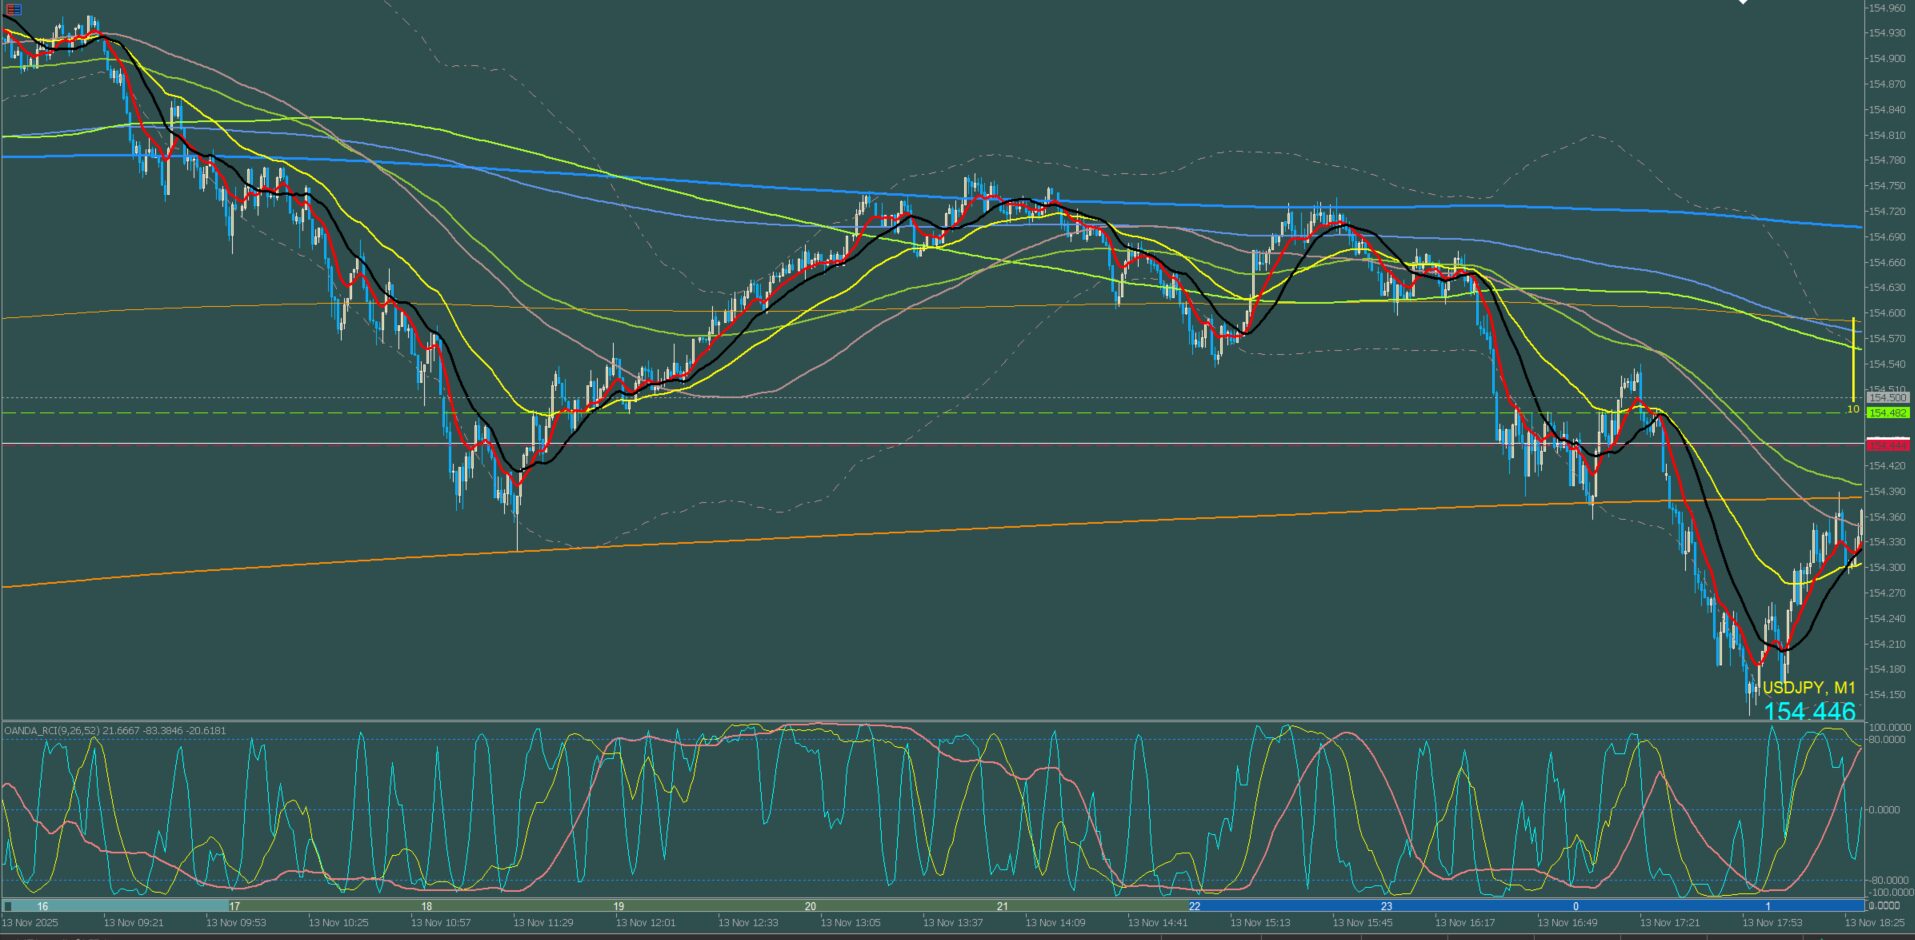
Task: Click the OANDA_RCI(9,26,52) indicator label
Action: [115, 731]
